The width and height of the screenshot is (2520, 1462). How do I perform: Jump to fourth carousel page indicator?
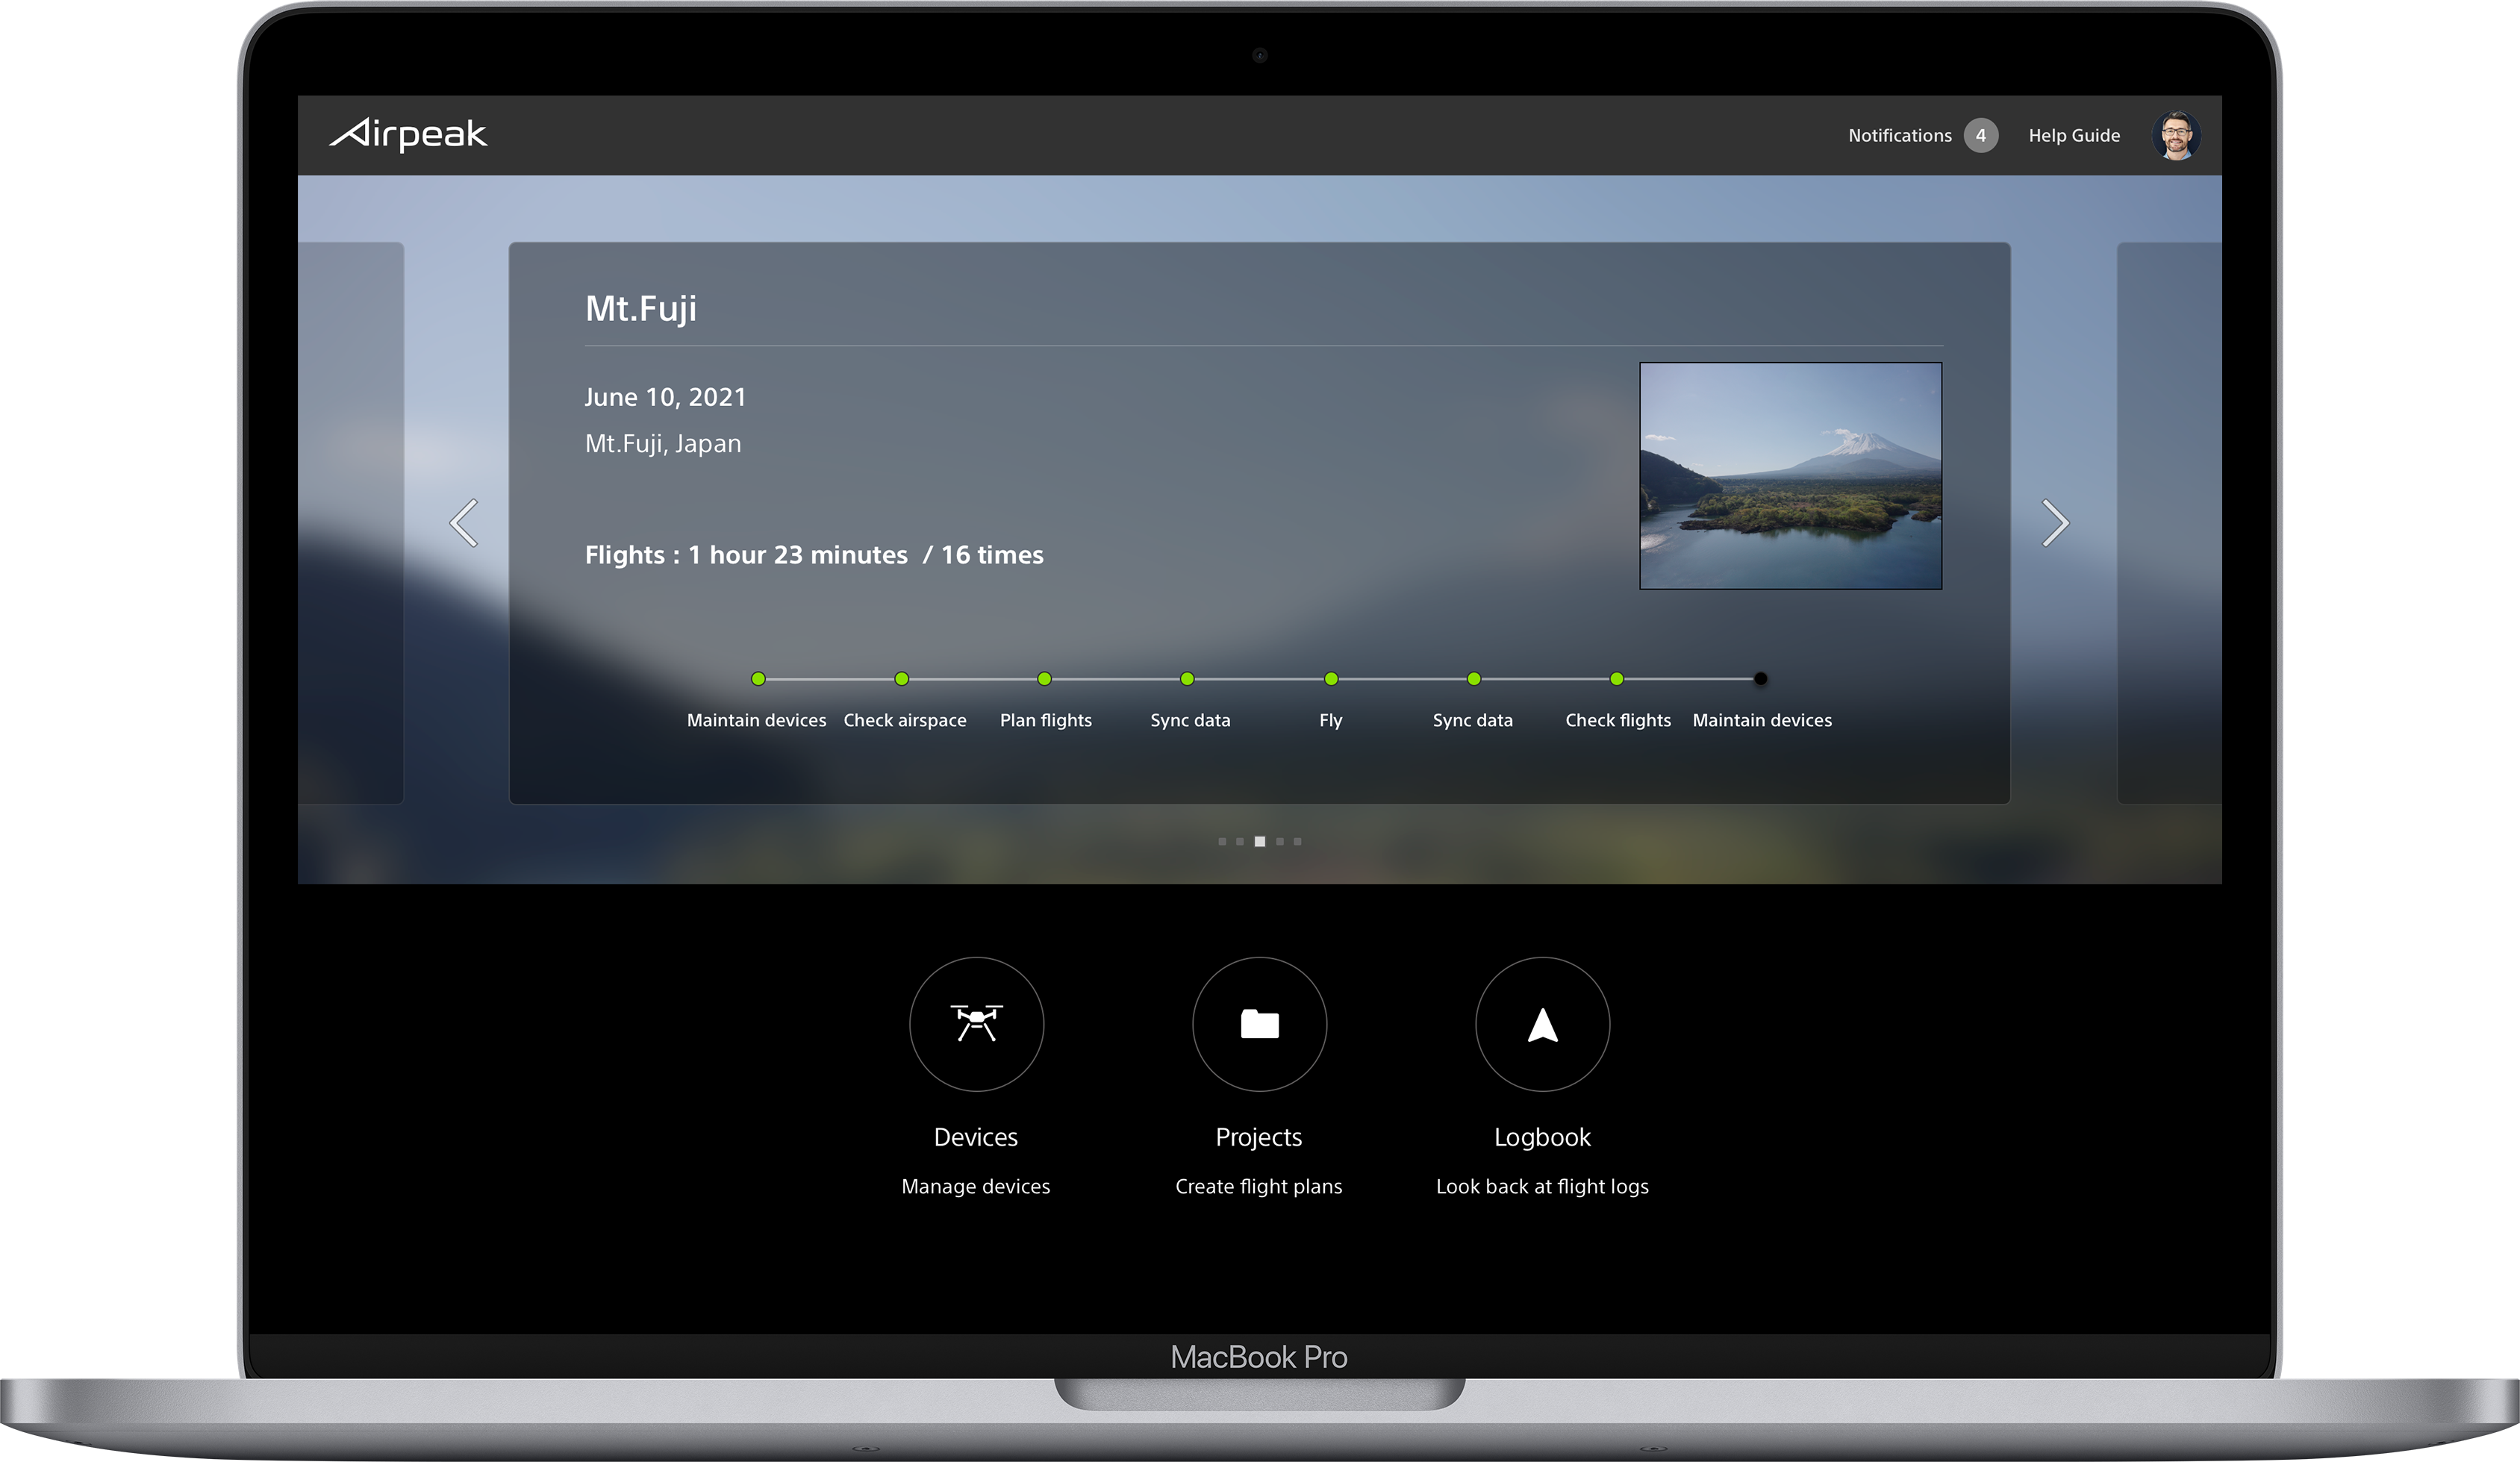click(1280, 842)
